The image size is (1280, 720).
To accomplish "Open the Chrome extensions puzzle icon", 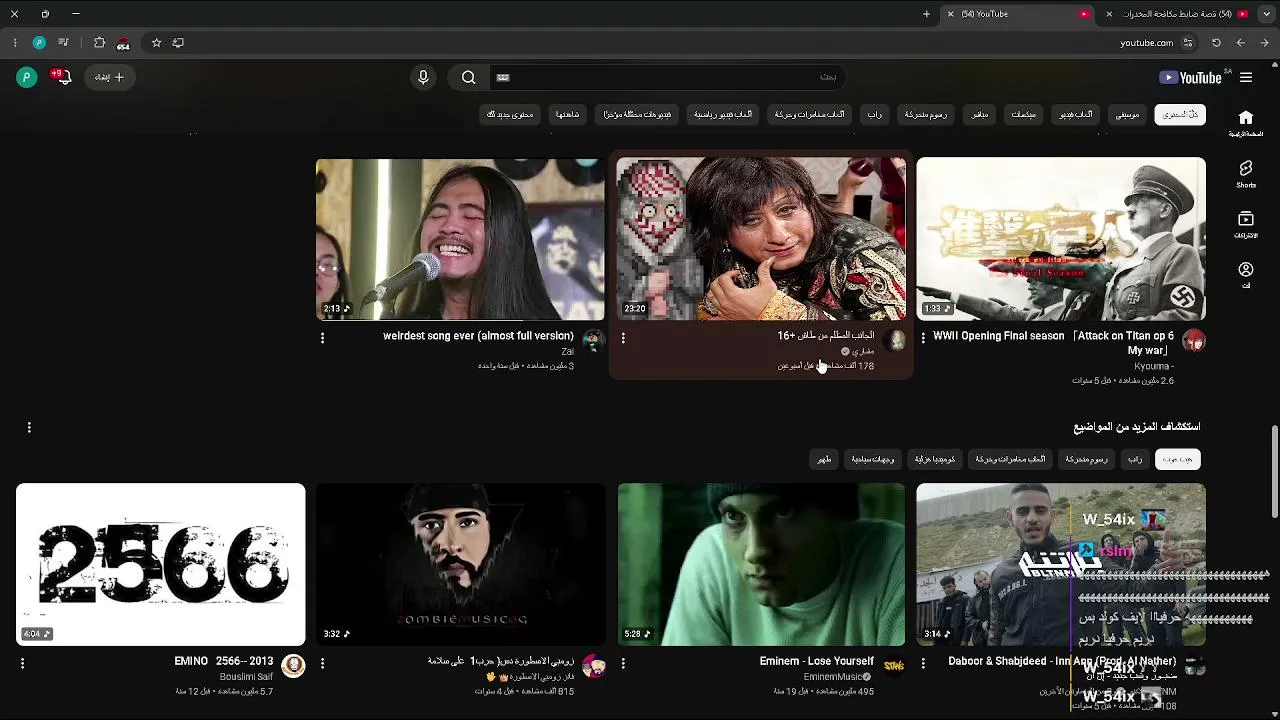I will [x=99, y=43].
